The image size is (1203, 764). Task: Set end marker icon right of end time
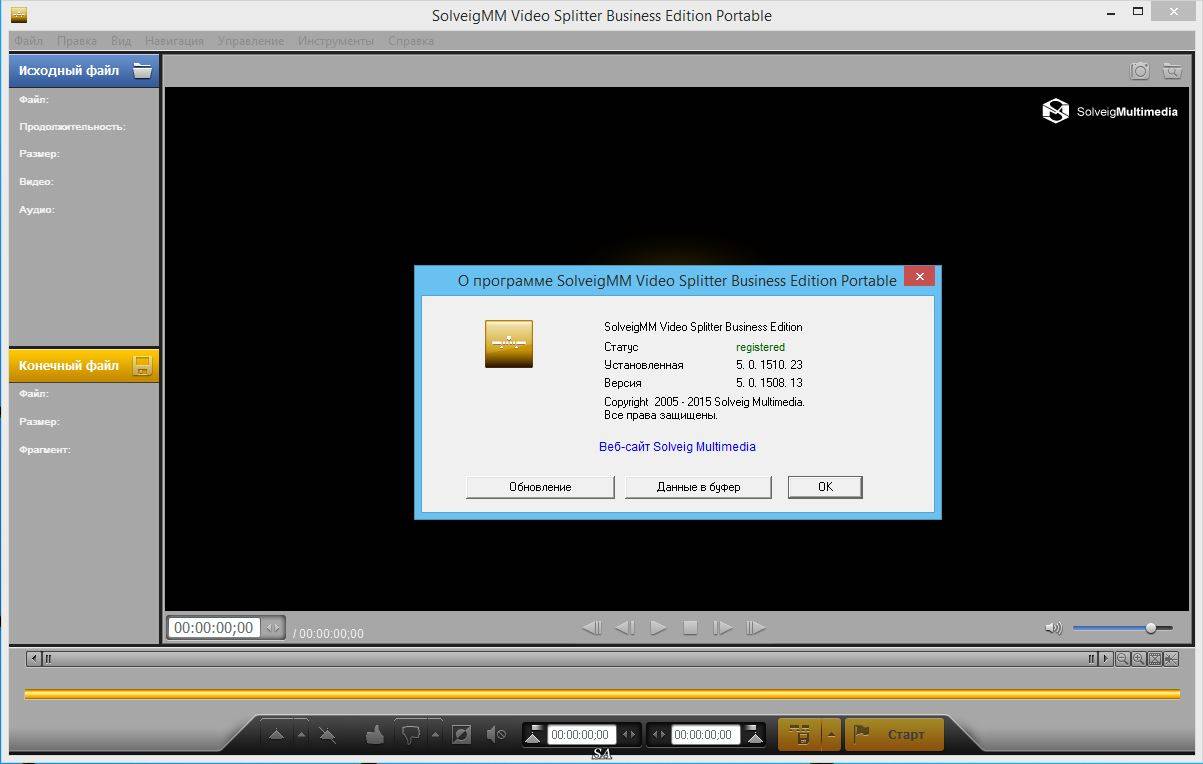755,735
